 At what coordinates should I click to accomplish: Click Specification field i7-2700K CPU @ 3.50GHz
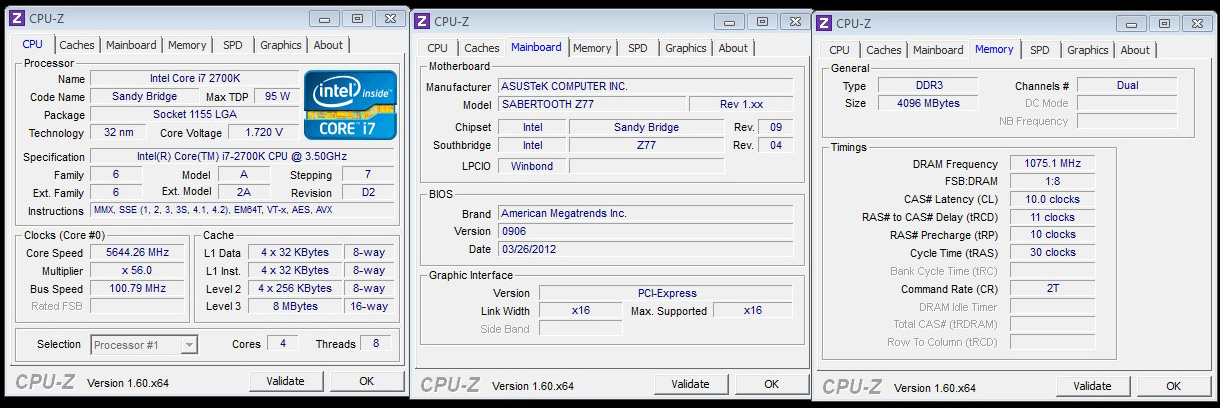click(x=242, y=157)
